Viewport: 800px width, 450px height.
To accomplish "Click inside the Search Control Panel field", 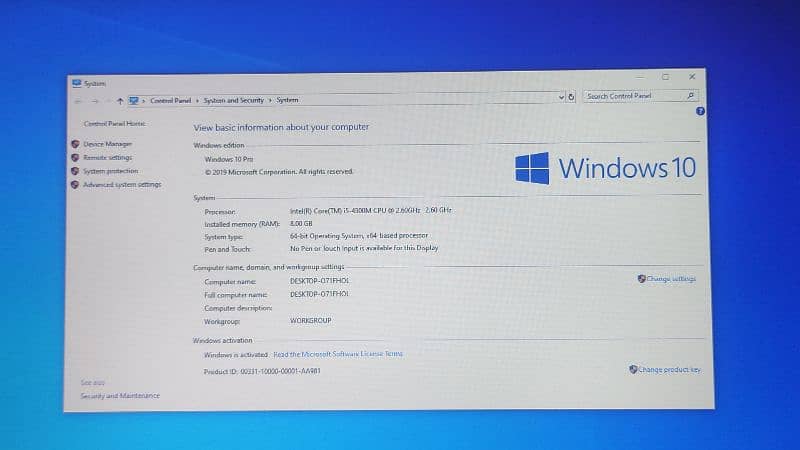I will pos(630,96).
